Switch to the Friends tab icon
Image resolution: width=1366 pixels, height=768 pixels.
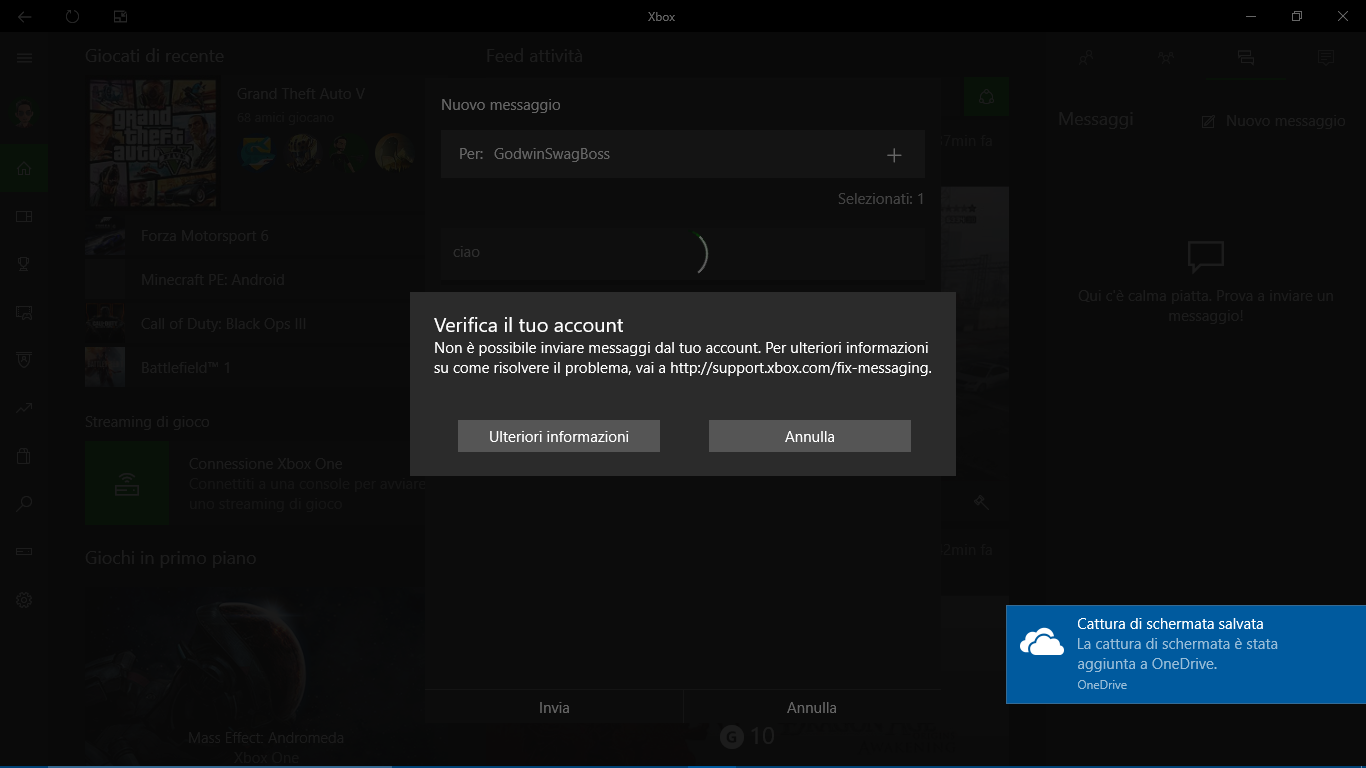point(1086,57)
